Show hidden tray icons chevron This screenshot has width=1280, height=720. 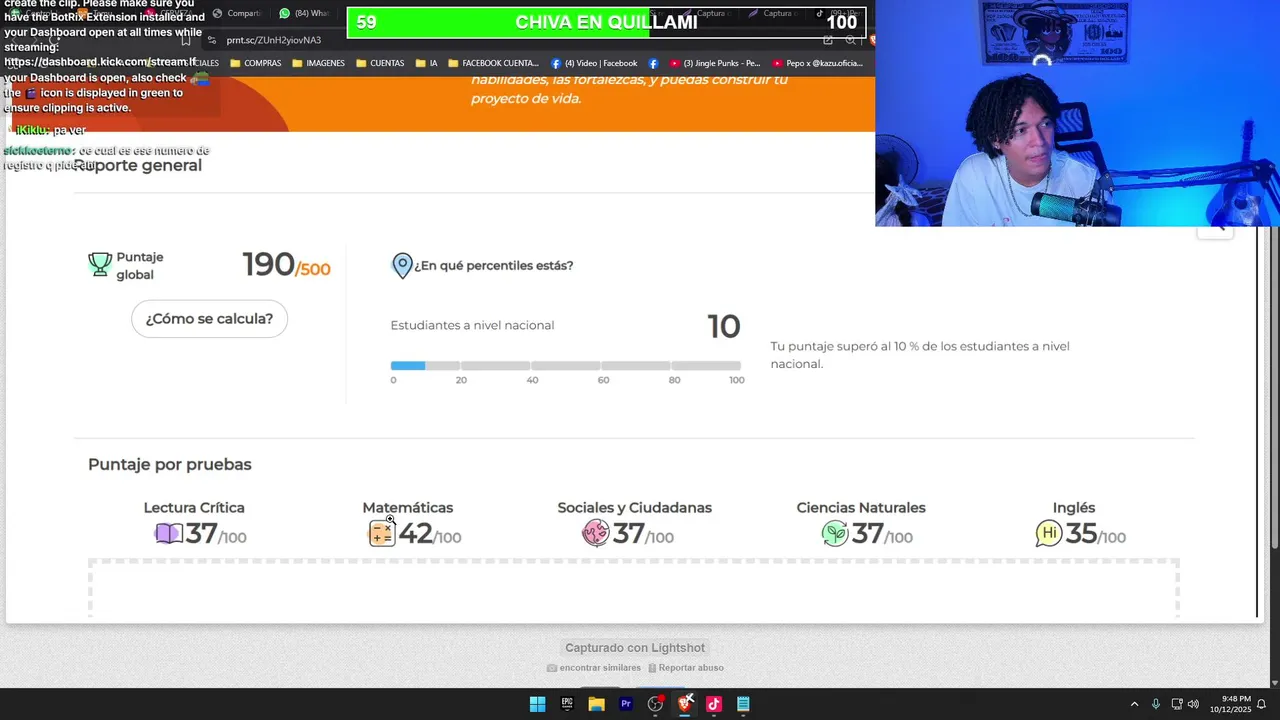point(1134,704)
